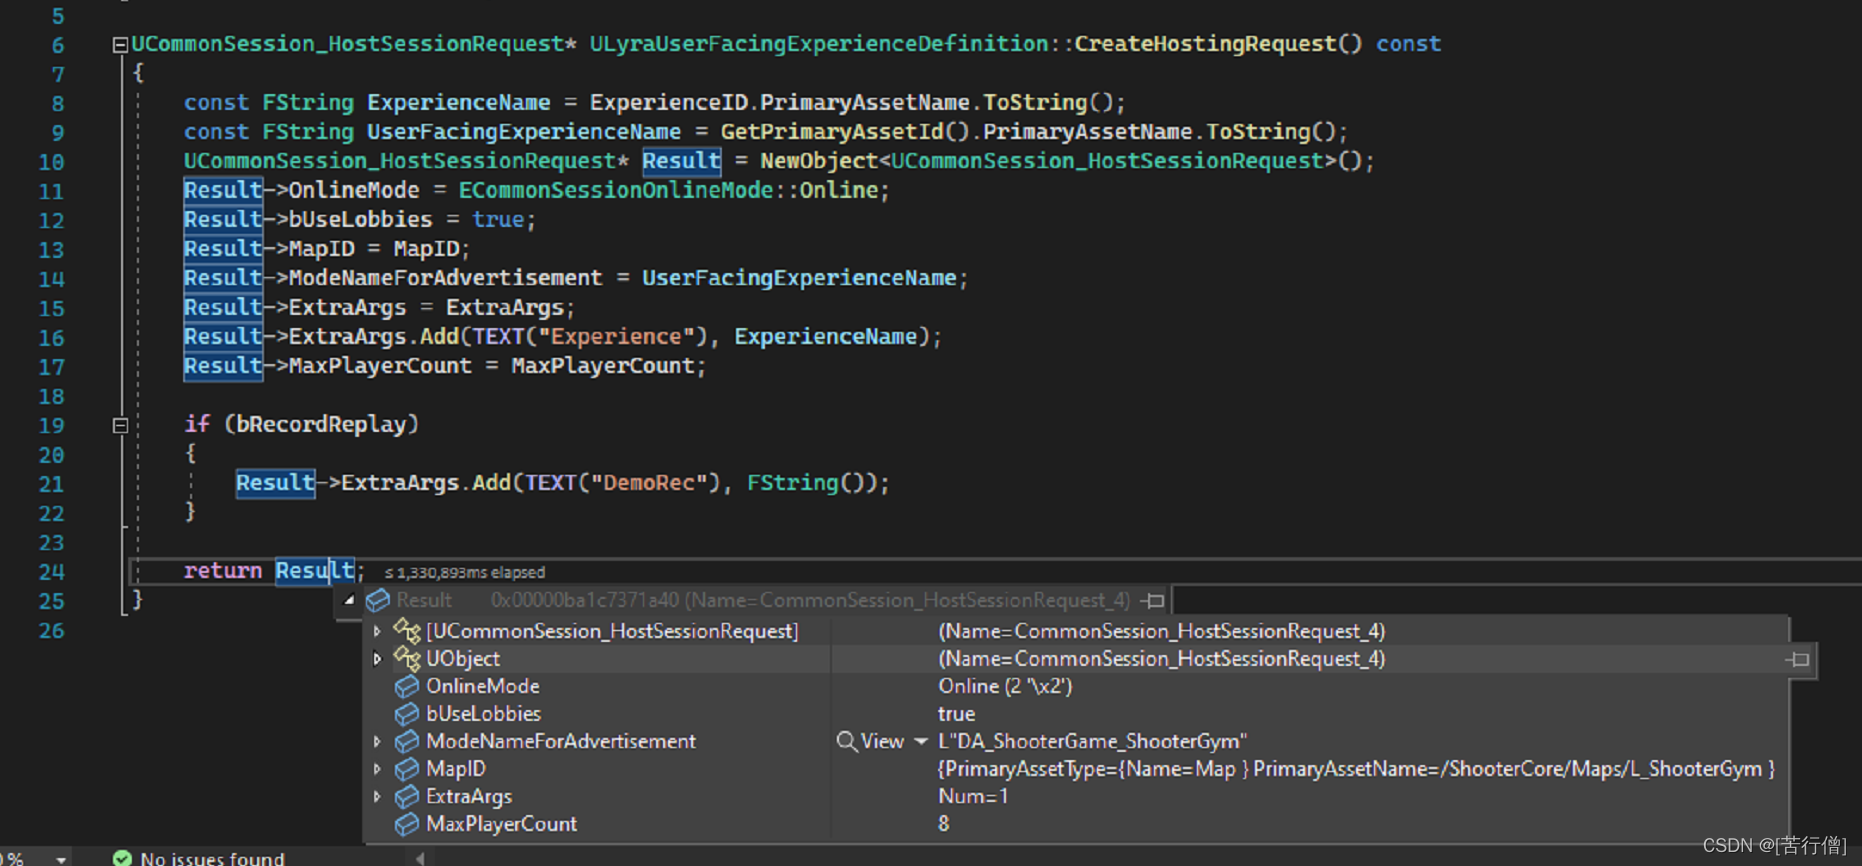1862x866 pixels.
Task: Click the NewObject call on line 10
Action: 819,161
